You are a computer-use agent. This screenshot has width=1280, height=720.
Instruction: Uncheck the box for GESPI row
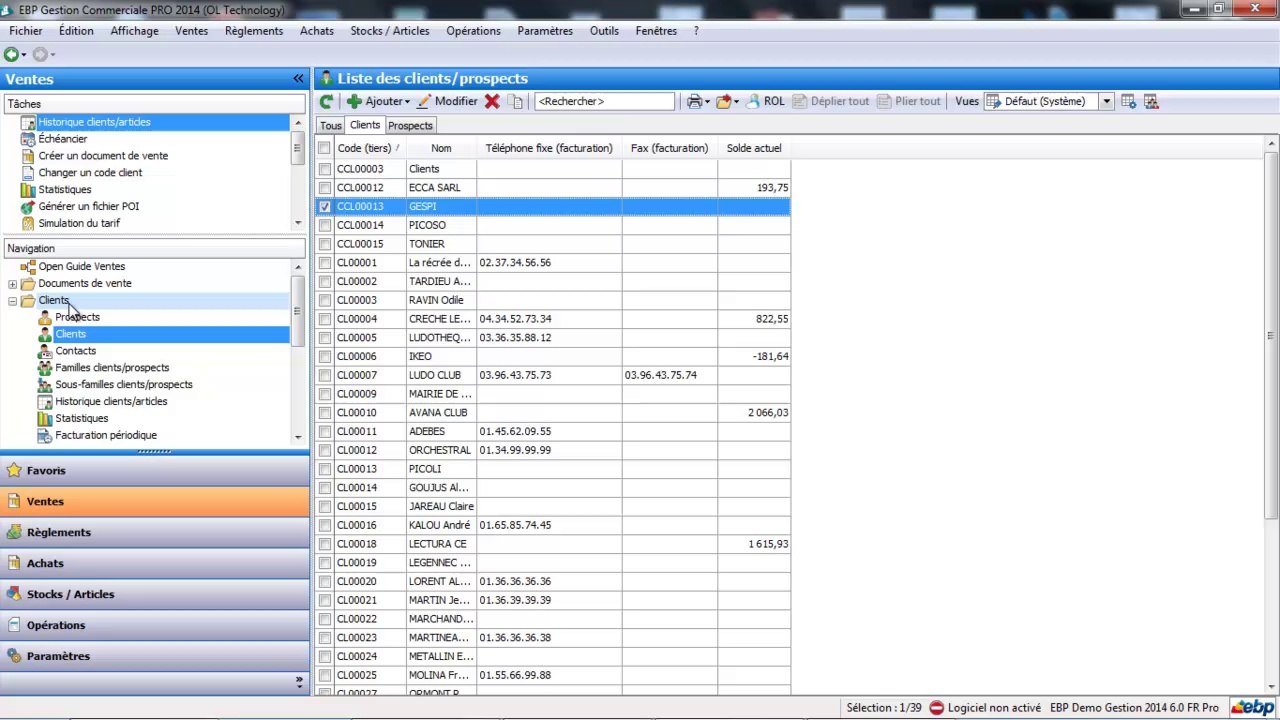(324, 207)
